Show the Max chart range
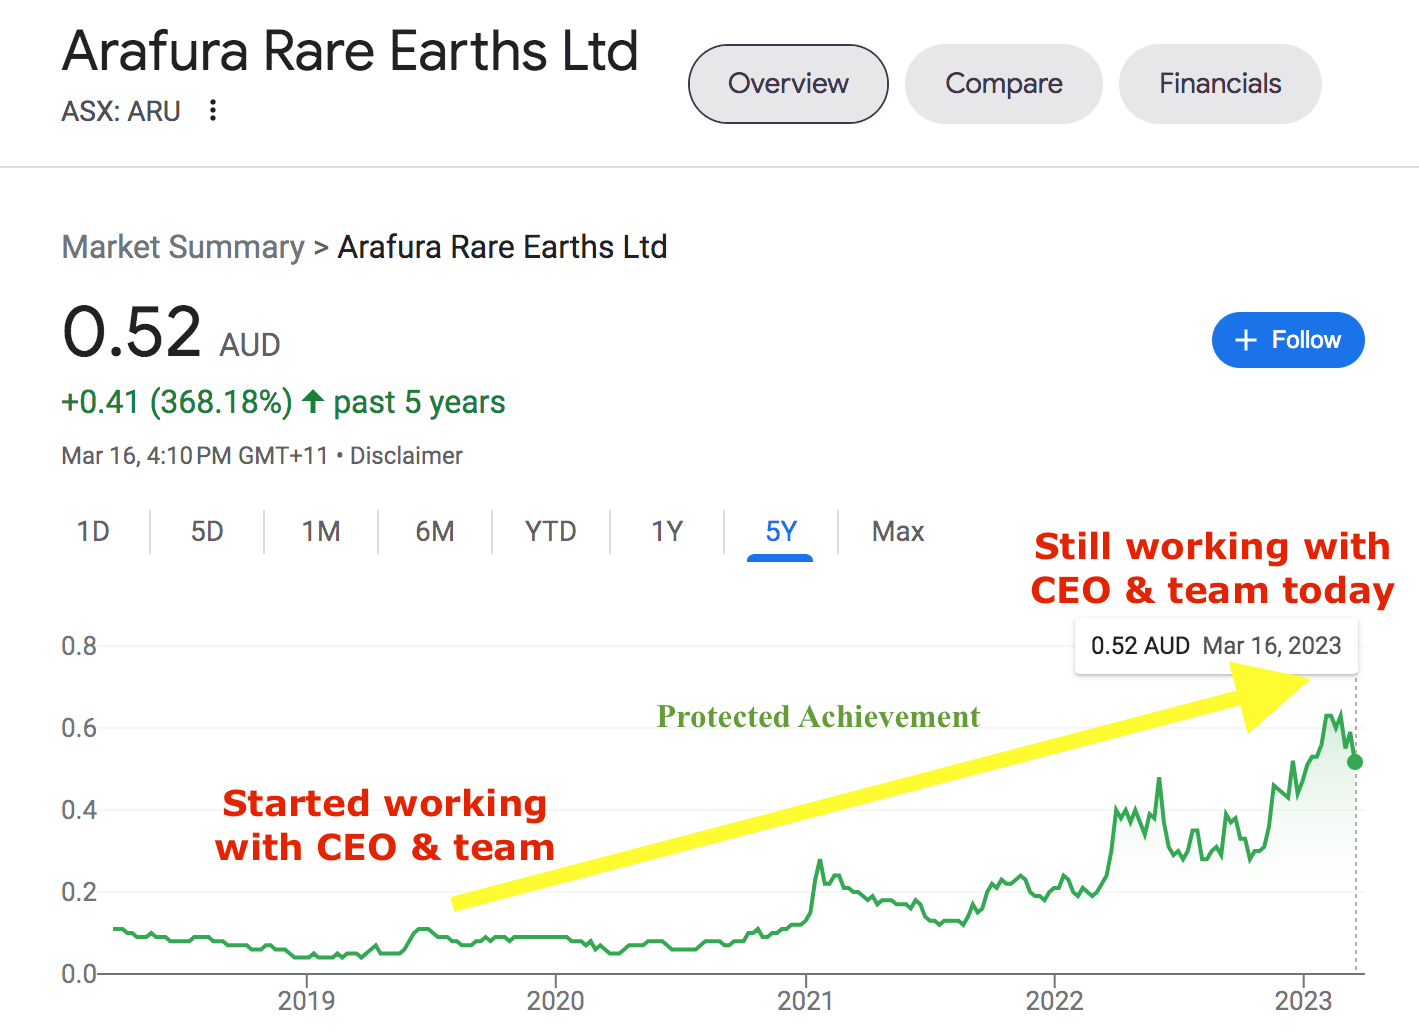 (x=898, y=531)
